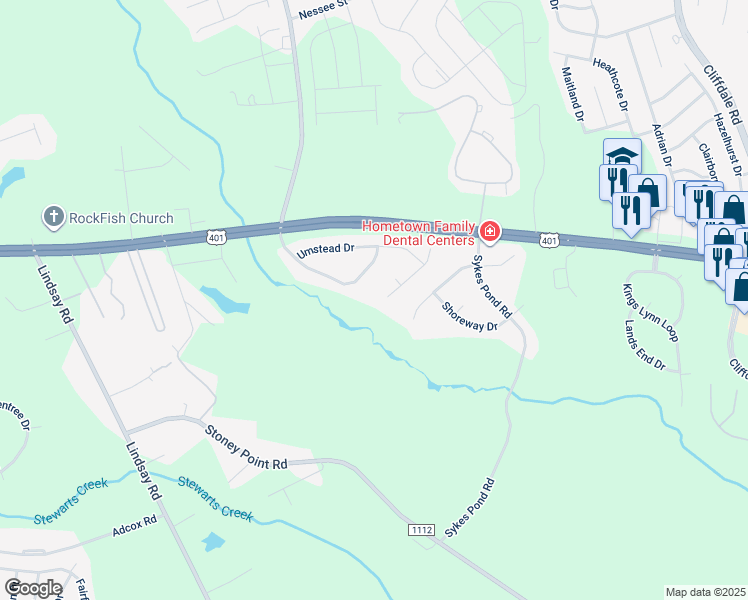Open the Map data ©2025 attribution
Screen dimensions: 748x600
click(705, 592)
